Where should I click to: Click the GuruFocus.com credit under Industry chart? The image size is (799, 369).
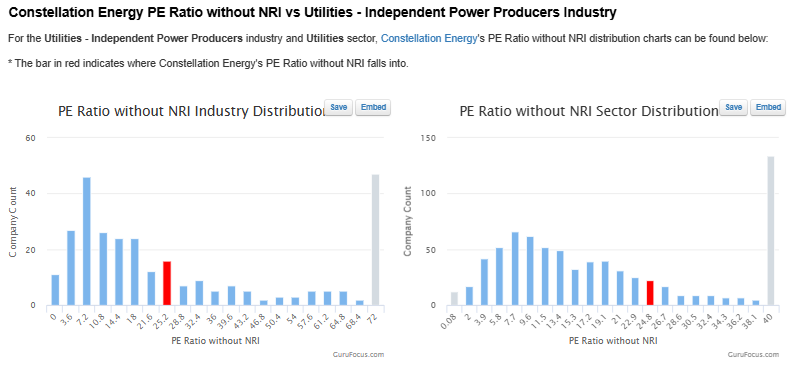(x=358, y=355)
